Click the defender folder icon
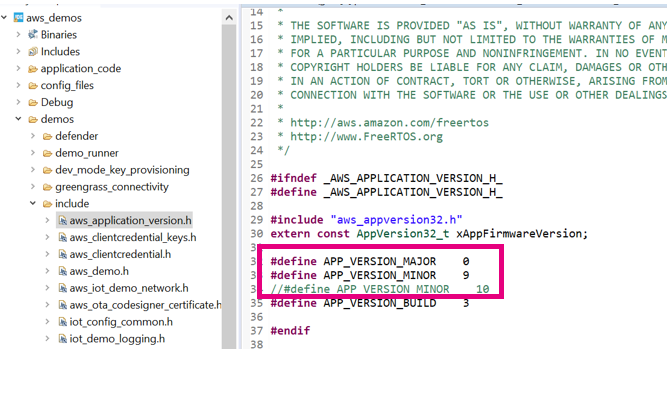 [x=47, y=136]
